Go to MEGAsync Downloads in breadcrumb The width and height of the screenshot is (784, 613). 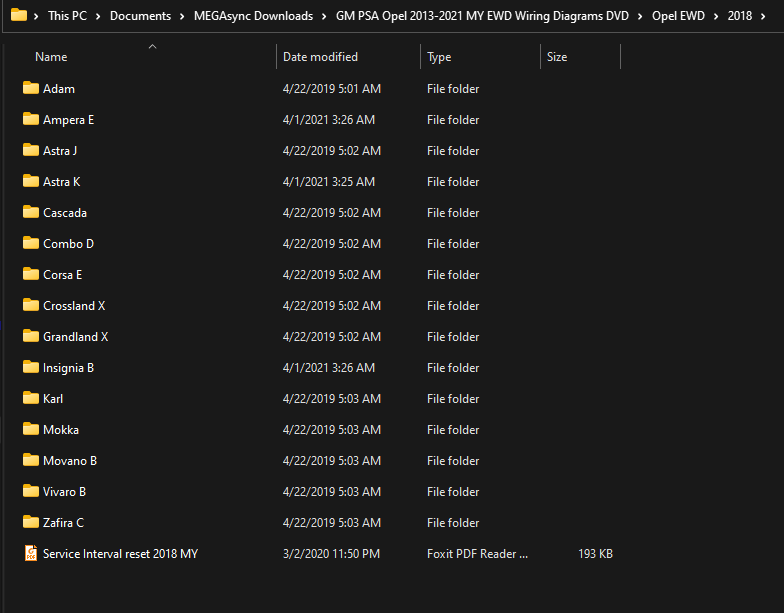(254, 16)
